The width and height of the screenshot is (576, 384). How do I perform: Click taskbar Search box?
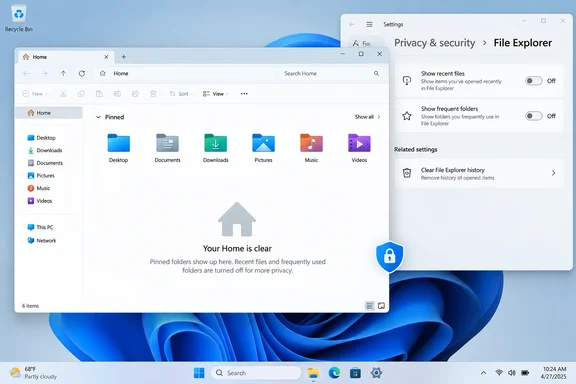click(256, 373)
